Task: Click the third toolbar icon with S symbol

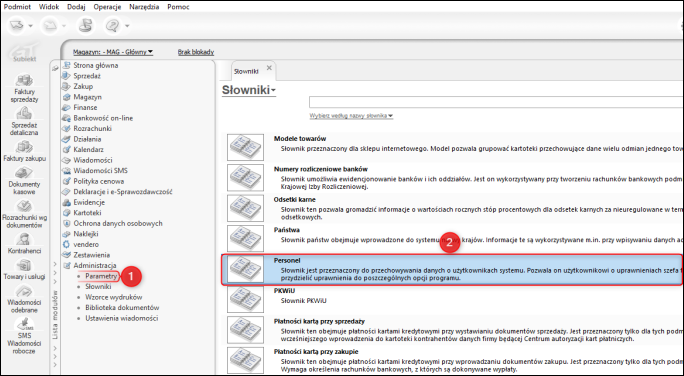Action: coord(86,26)
